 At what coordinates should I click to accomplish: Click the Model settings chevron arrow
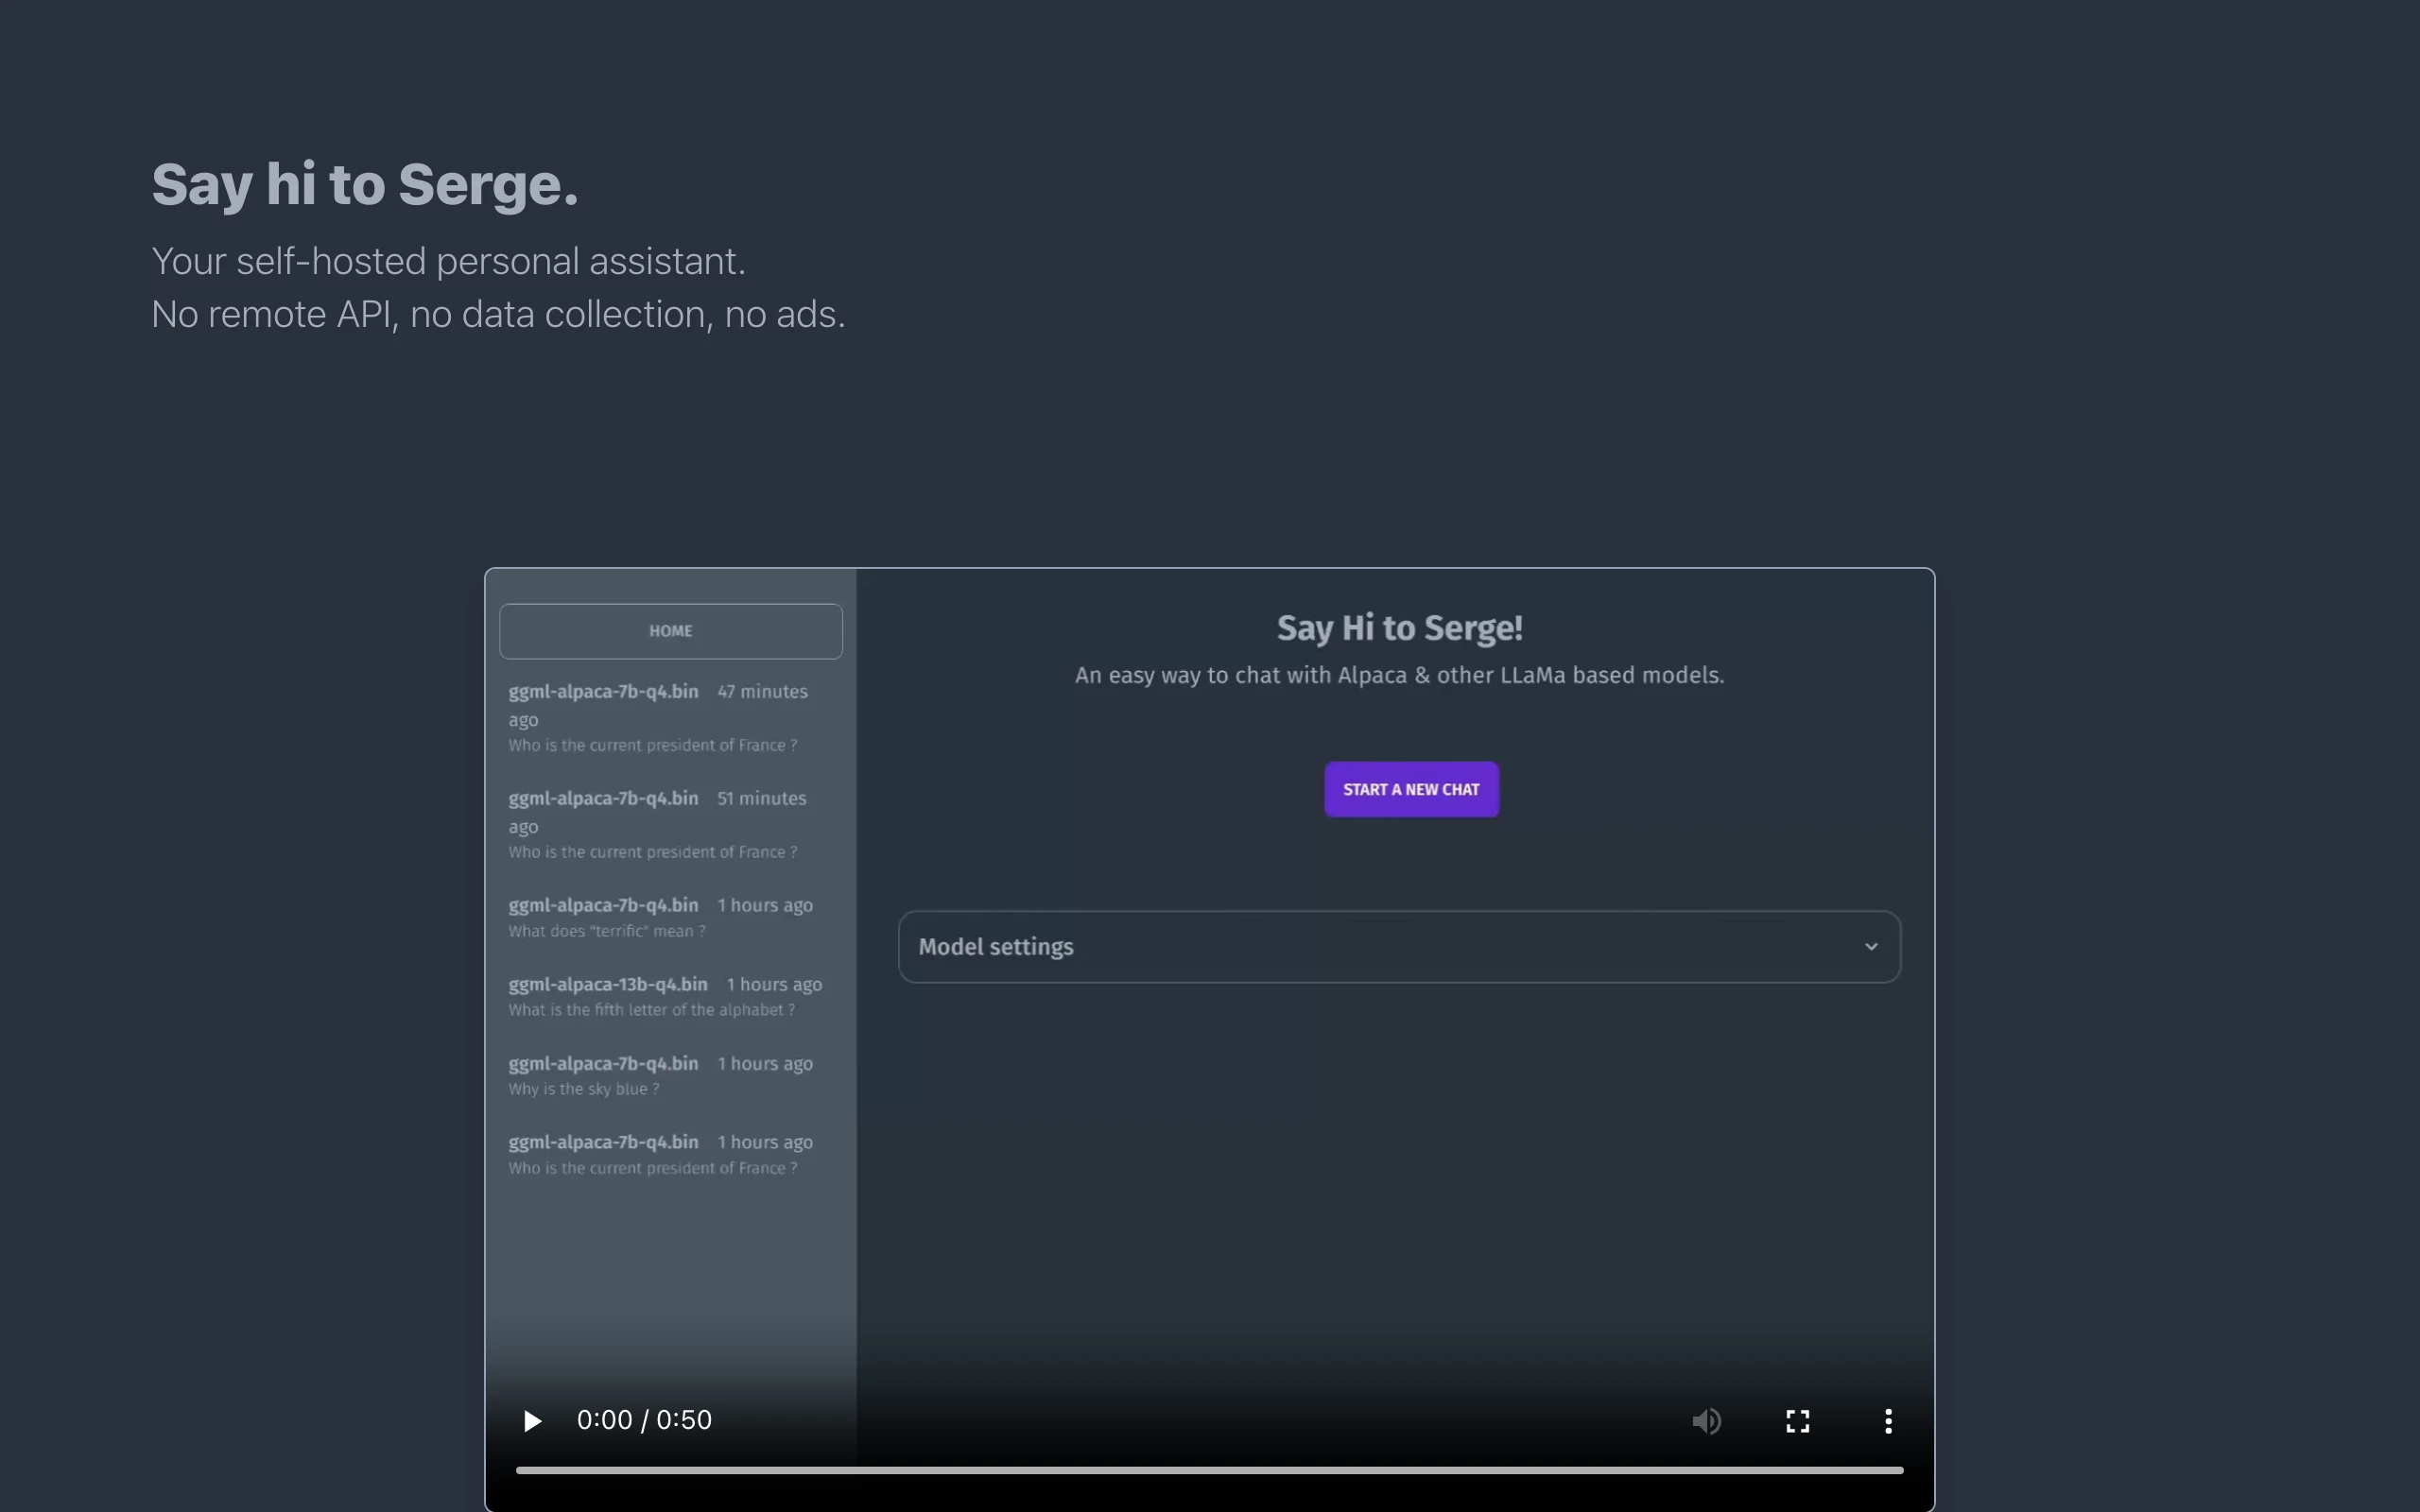pos(1870,946)
